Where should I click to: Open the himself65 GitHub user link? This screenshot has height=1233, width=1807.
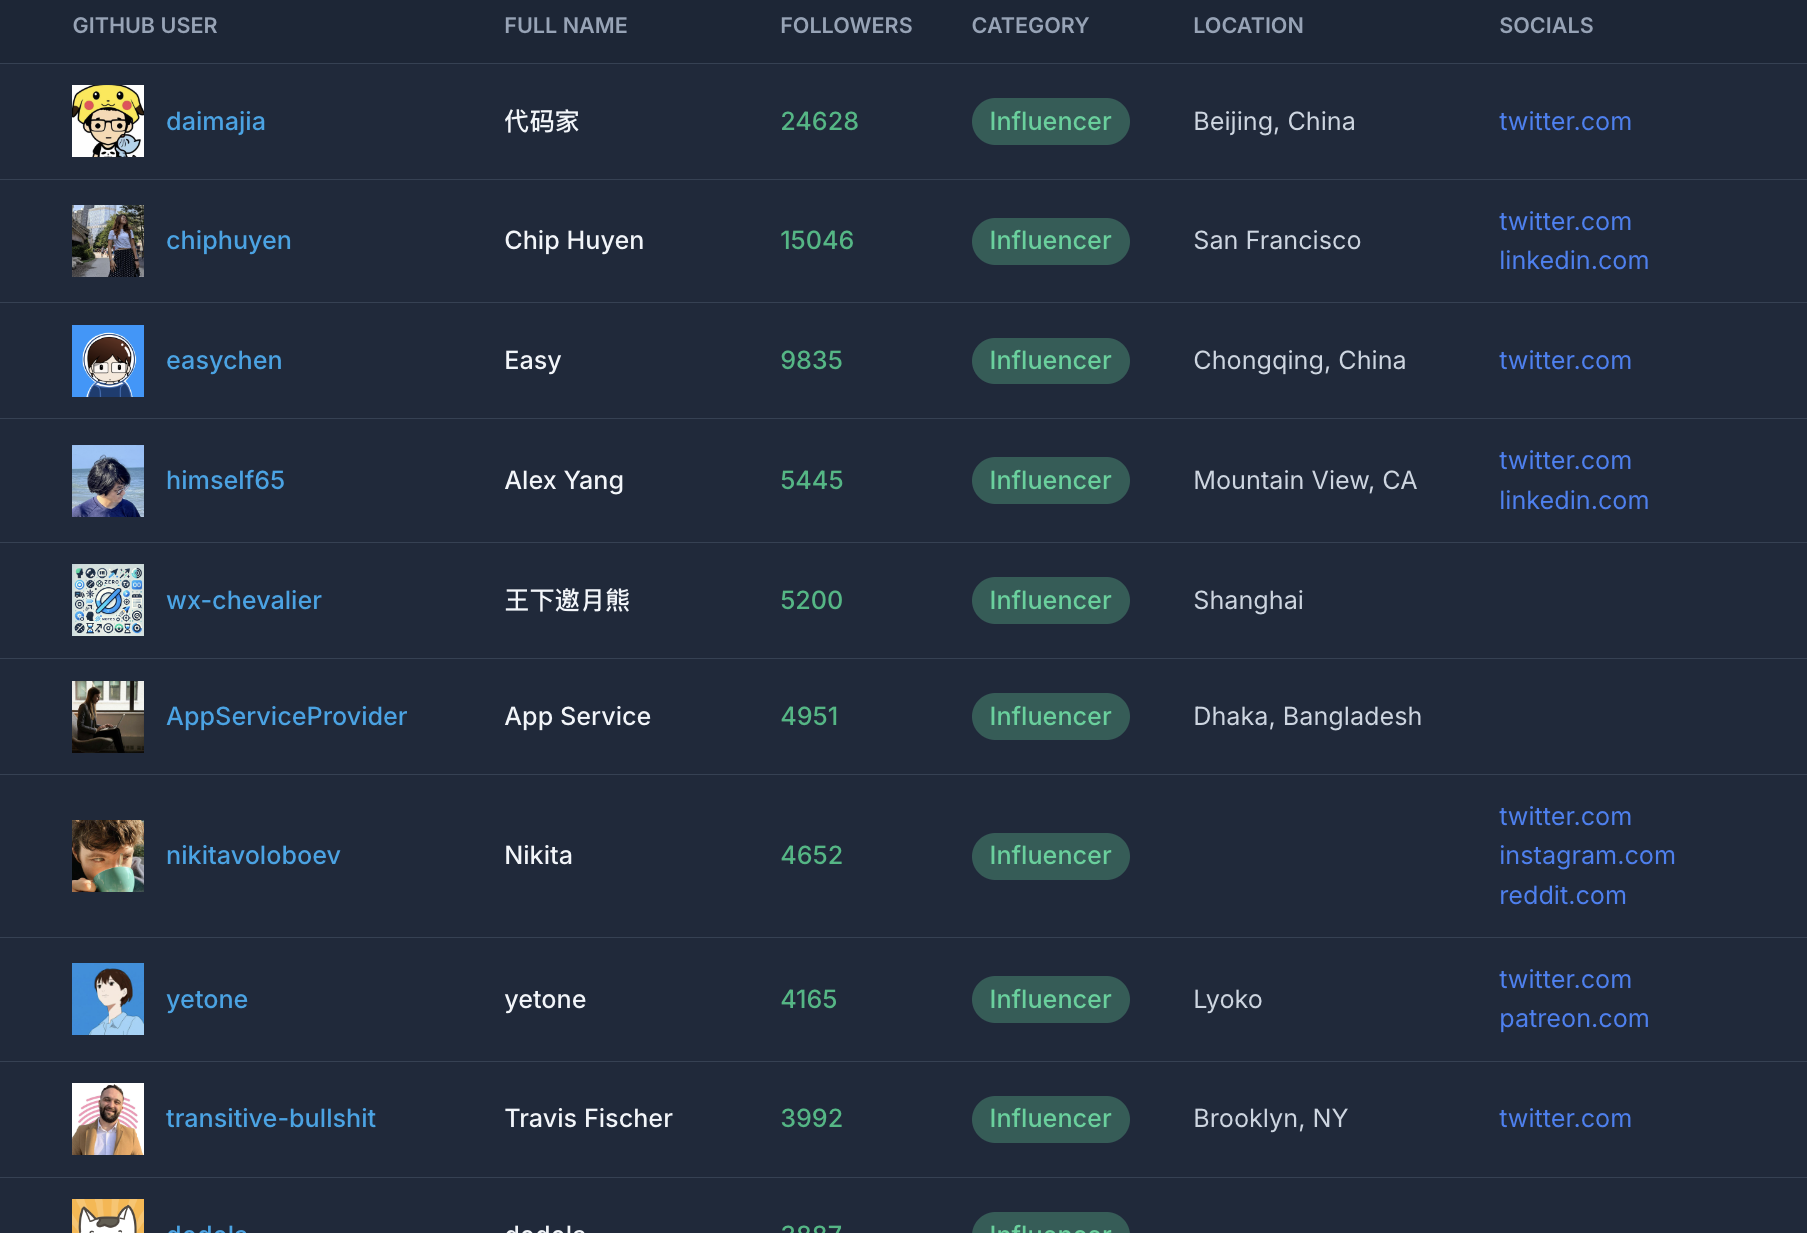click(225, 481)
